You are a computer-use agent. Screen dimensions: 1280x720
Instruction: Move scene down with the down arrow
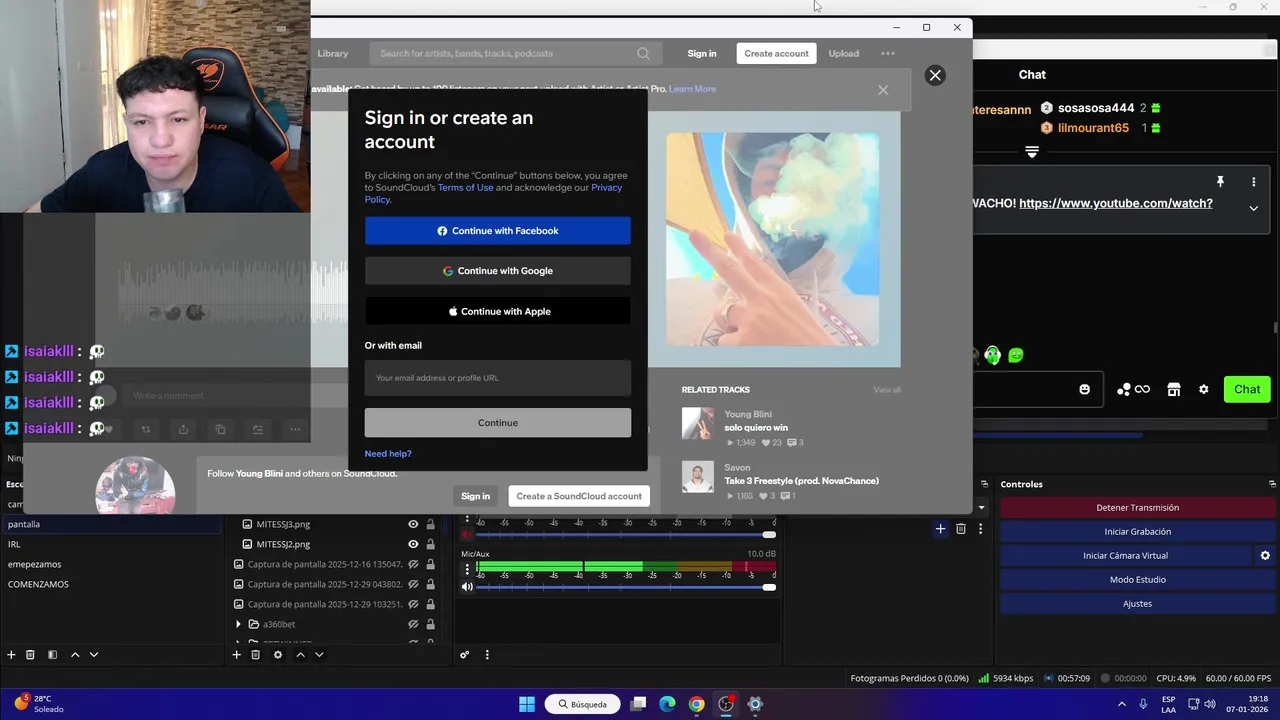pyautogui.click(x=94, y=655)
